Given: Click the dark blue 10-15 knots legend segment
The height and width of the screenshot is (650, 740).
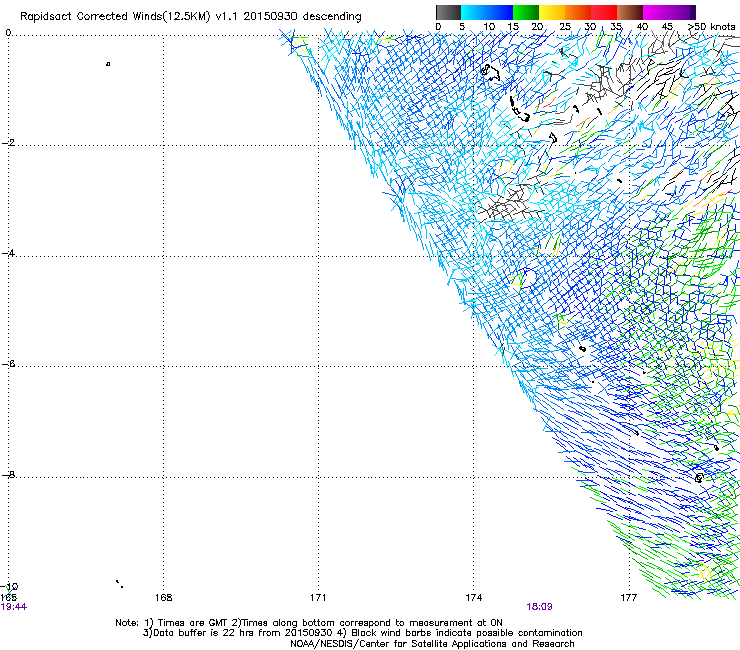Looking at the screenshot, I should click(500, 12).
